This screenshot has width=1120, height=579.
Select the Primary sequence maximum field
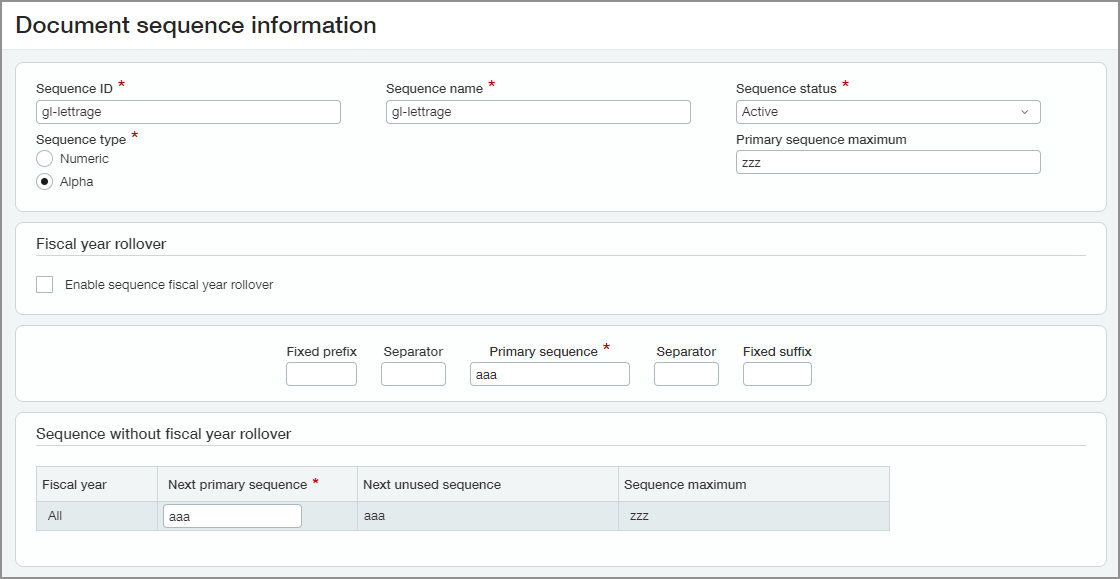point(888,161)
